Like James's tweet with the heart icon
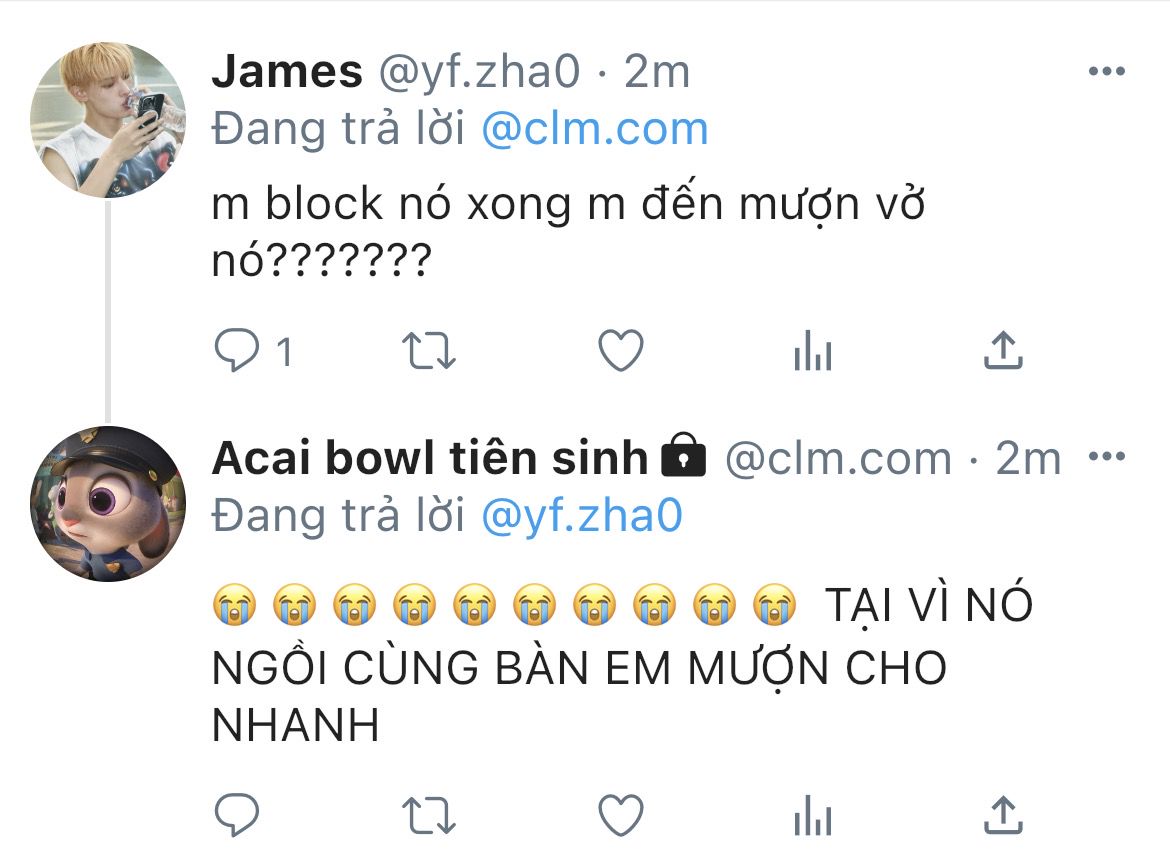 tap(621, 351)
